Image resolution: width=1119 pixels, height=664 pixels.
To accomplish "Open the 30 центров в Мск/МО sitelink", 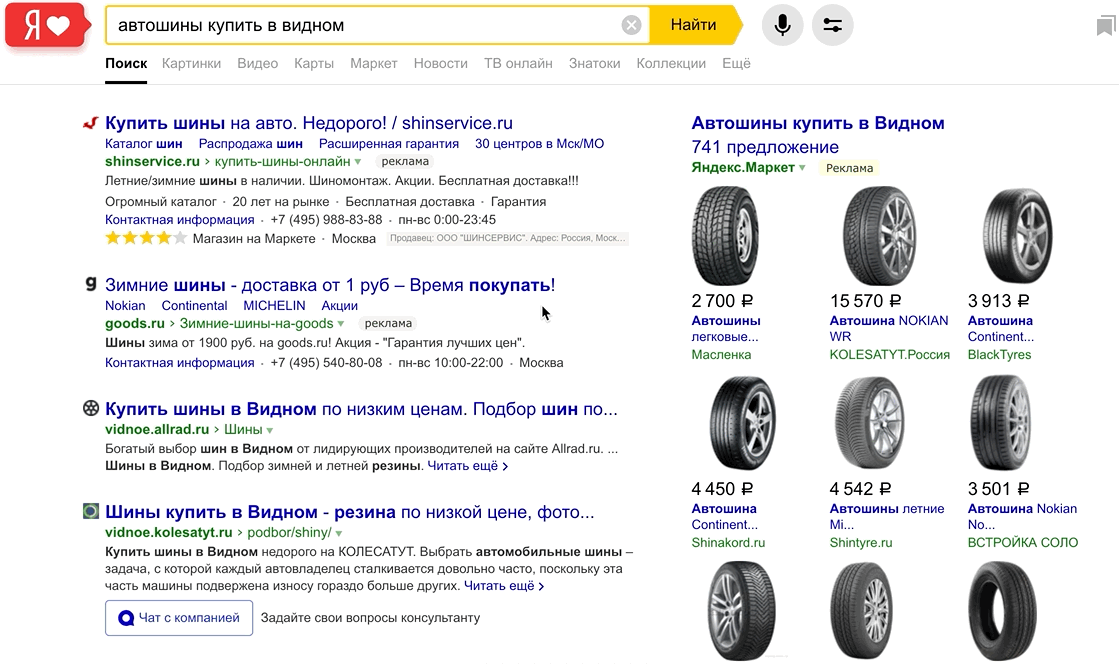I will (540, 144).
